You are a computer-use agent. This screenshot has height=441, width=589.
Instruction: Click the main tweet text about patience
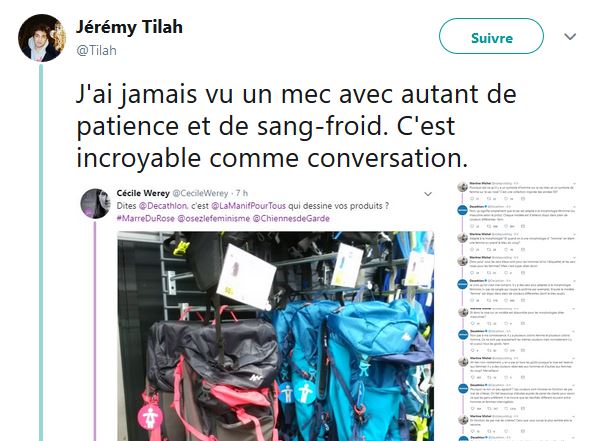point(296,126)
